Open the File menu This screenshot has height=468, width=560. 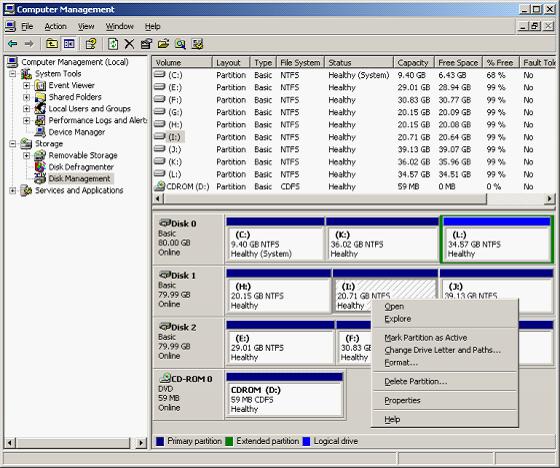[27, 26]
